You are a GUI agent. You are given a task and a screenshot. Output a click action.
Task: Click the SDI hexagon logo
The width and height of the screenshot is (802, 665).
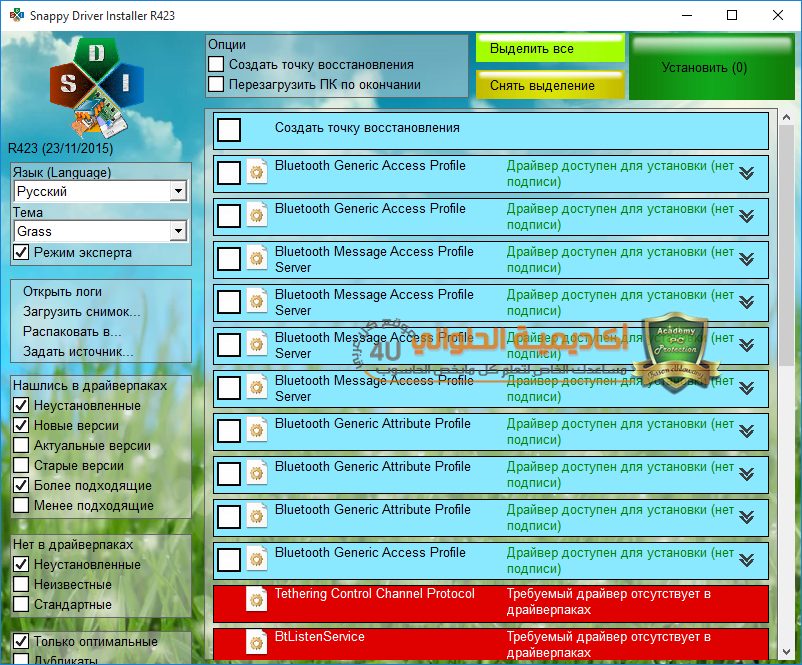click(x=97, y=88)
